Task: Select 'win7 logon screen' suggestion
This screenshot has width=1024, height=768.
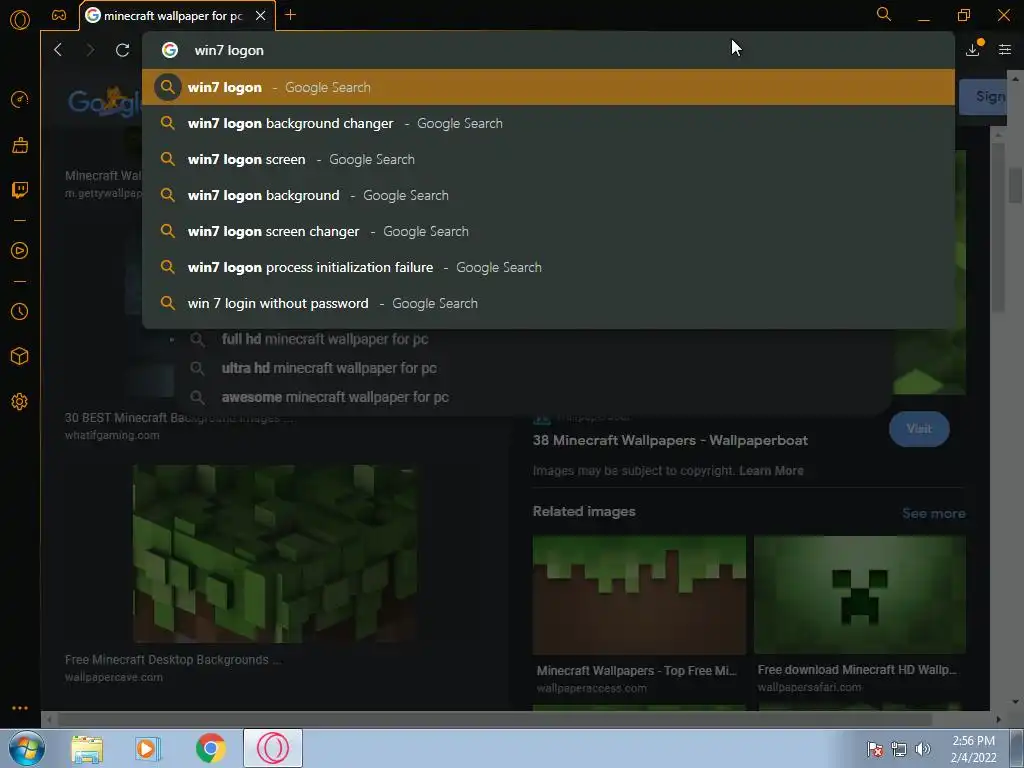Action: click(549, 159)
